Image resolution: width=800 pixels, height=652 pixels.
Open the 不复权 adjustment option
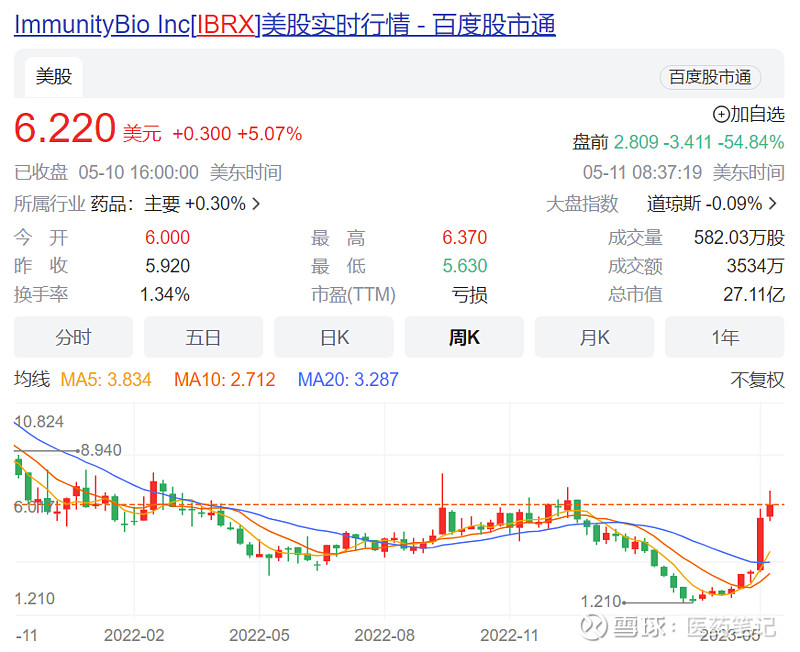757,380
